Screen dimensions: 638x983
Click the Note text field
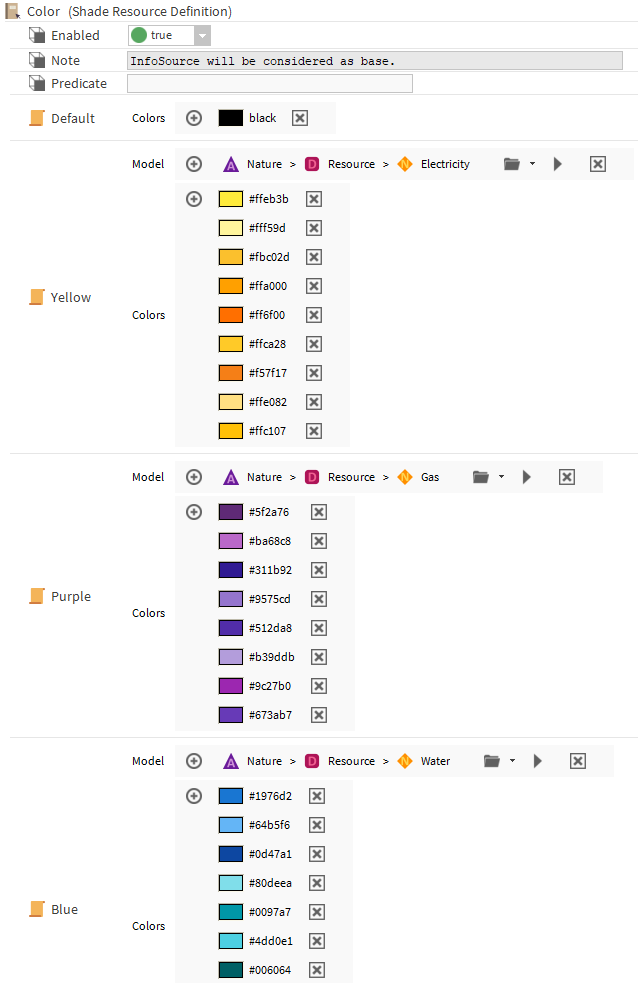pos(375,61)
